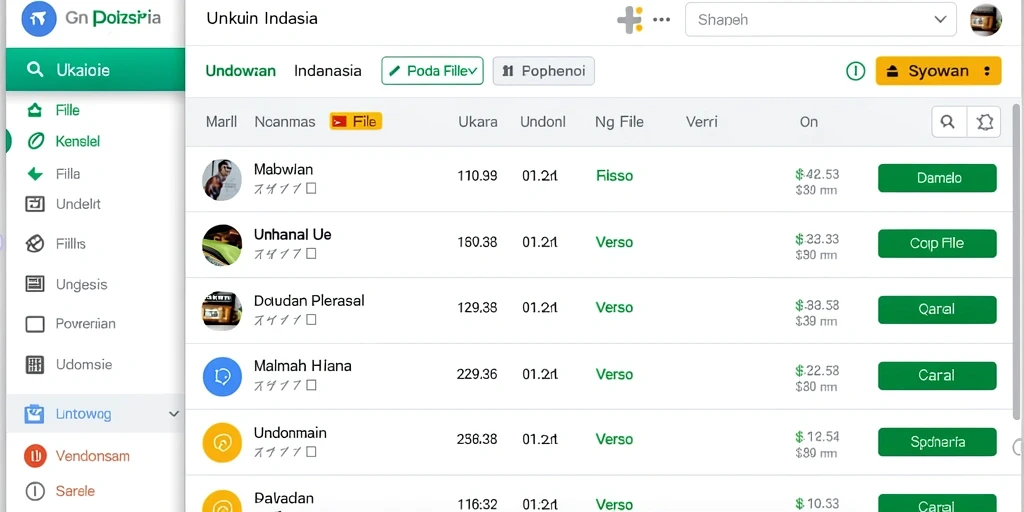Open the Kenslel leaf icon item
The image size is (1024, 512).
[x=35, y=141]
